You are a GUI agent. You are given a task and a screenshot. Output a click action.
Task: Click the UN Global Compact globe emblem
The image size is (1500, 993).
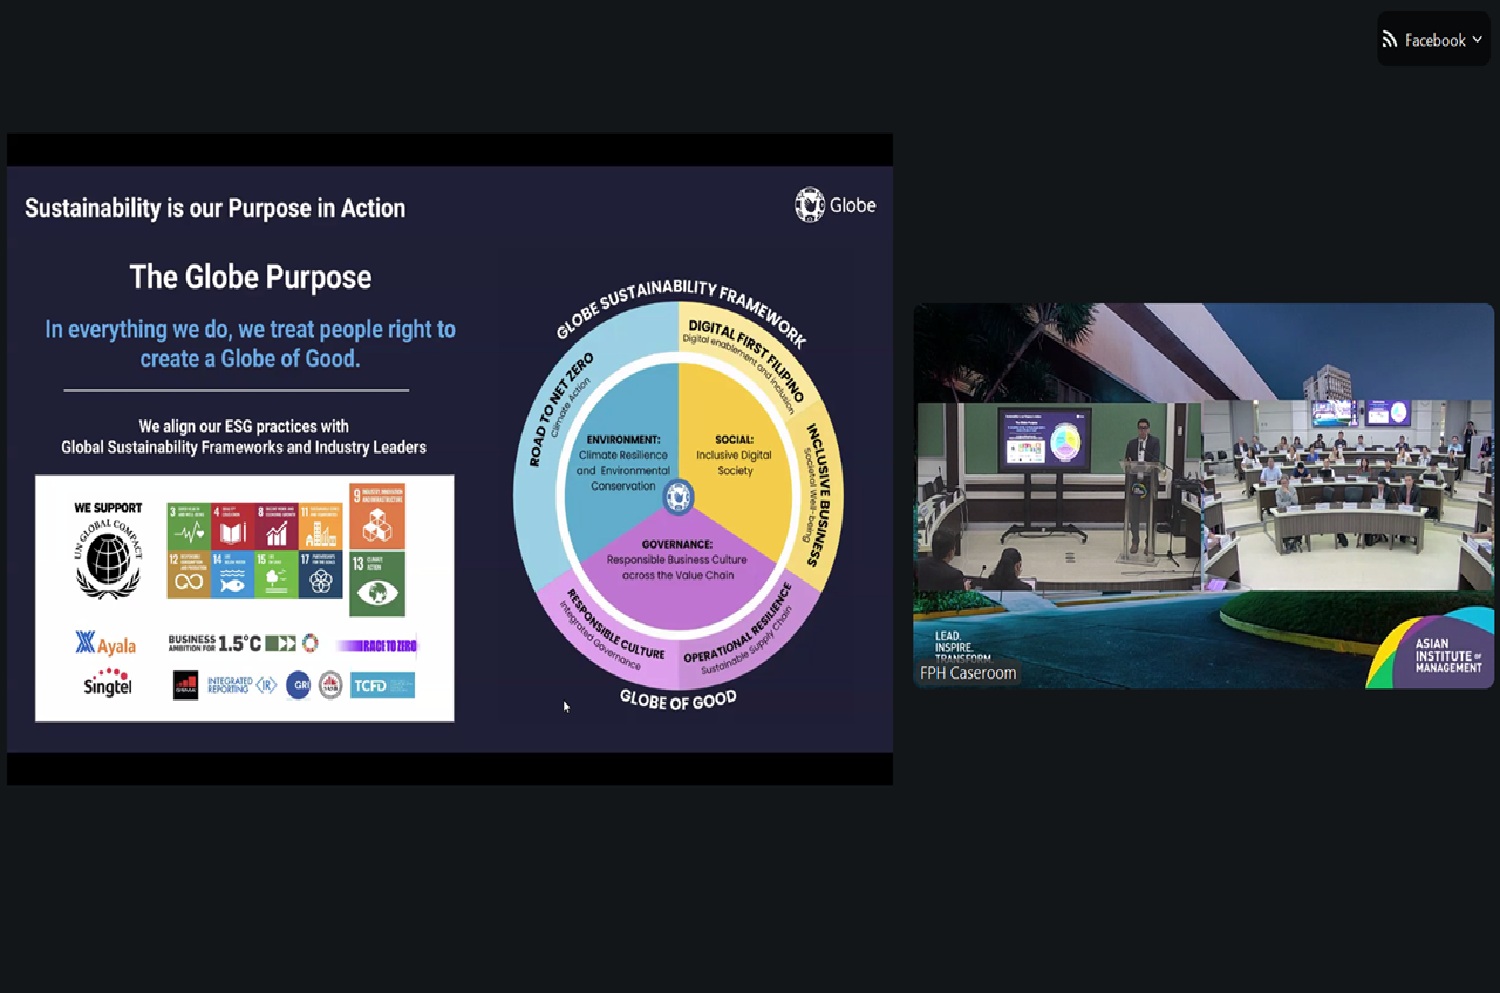pos(108,558)
